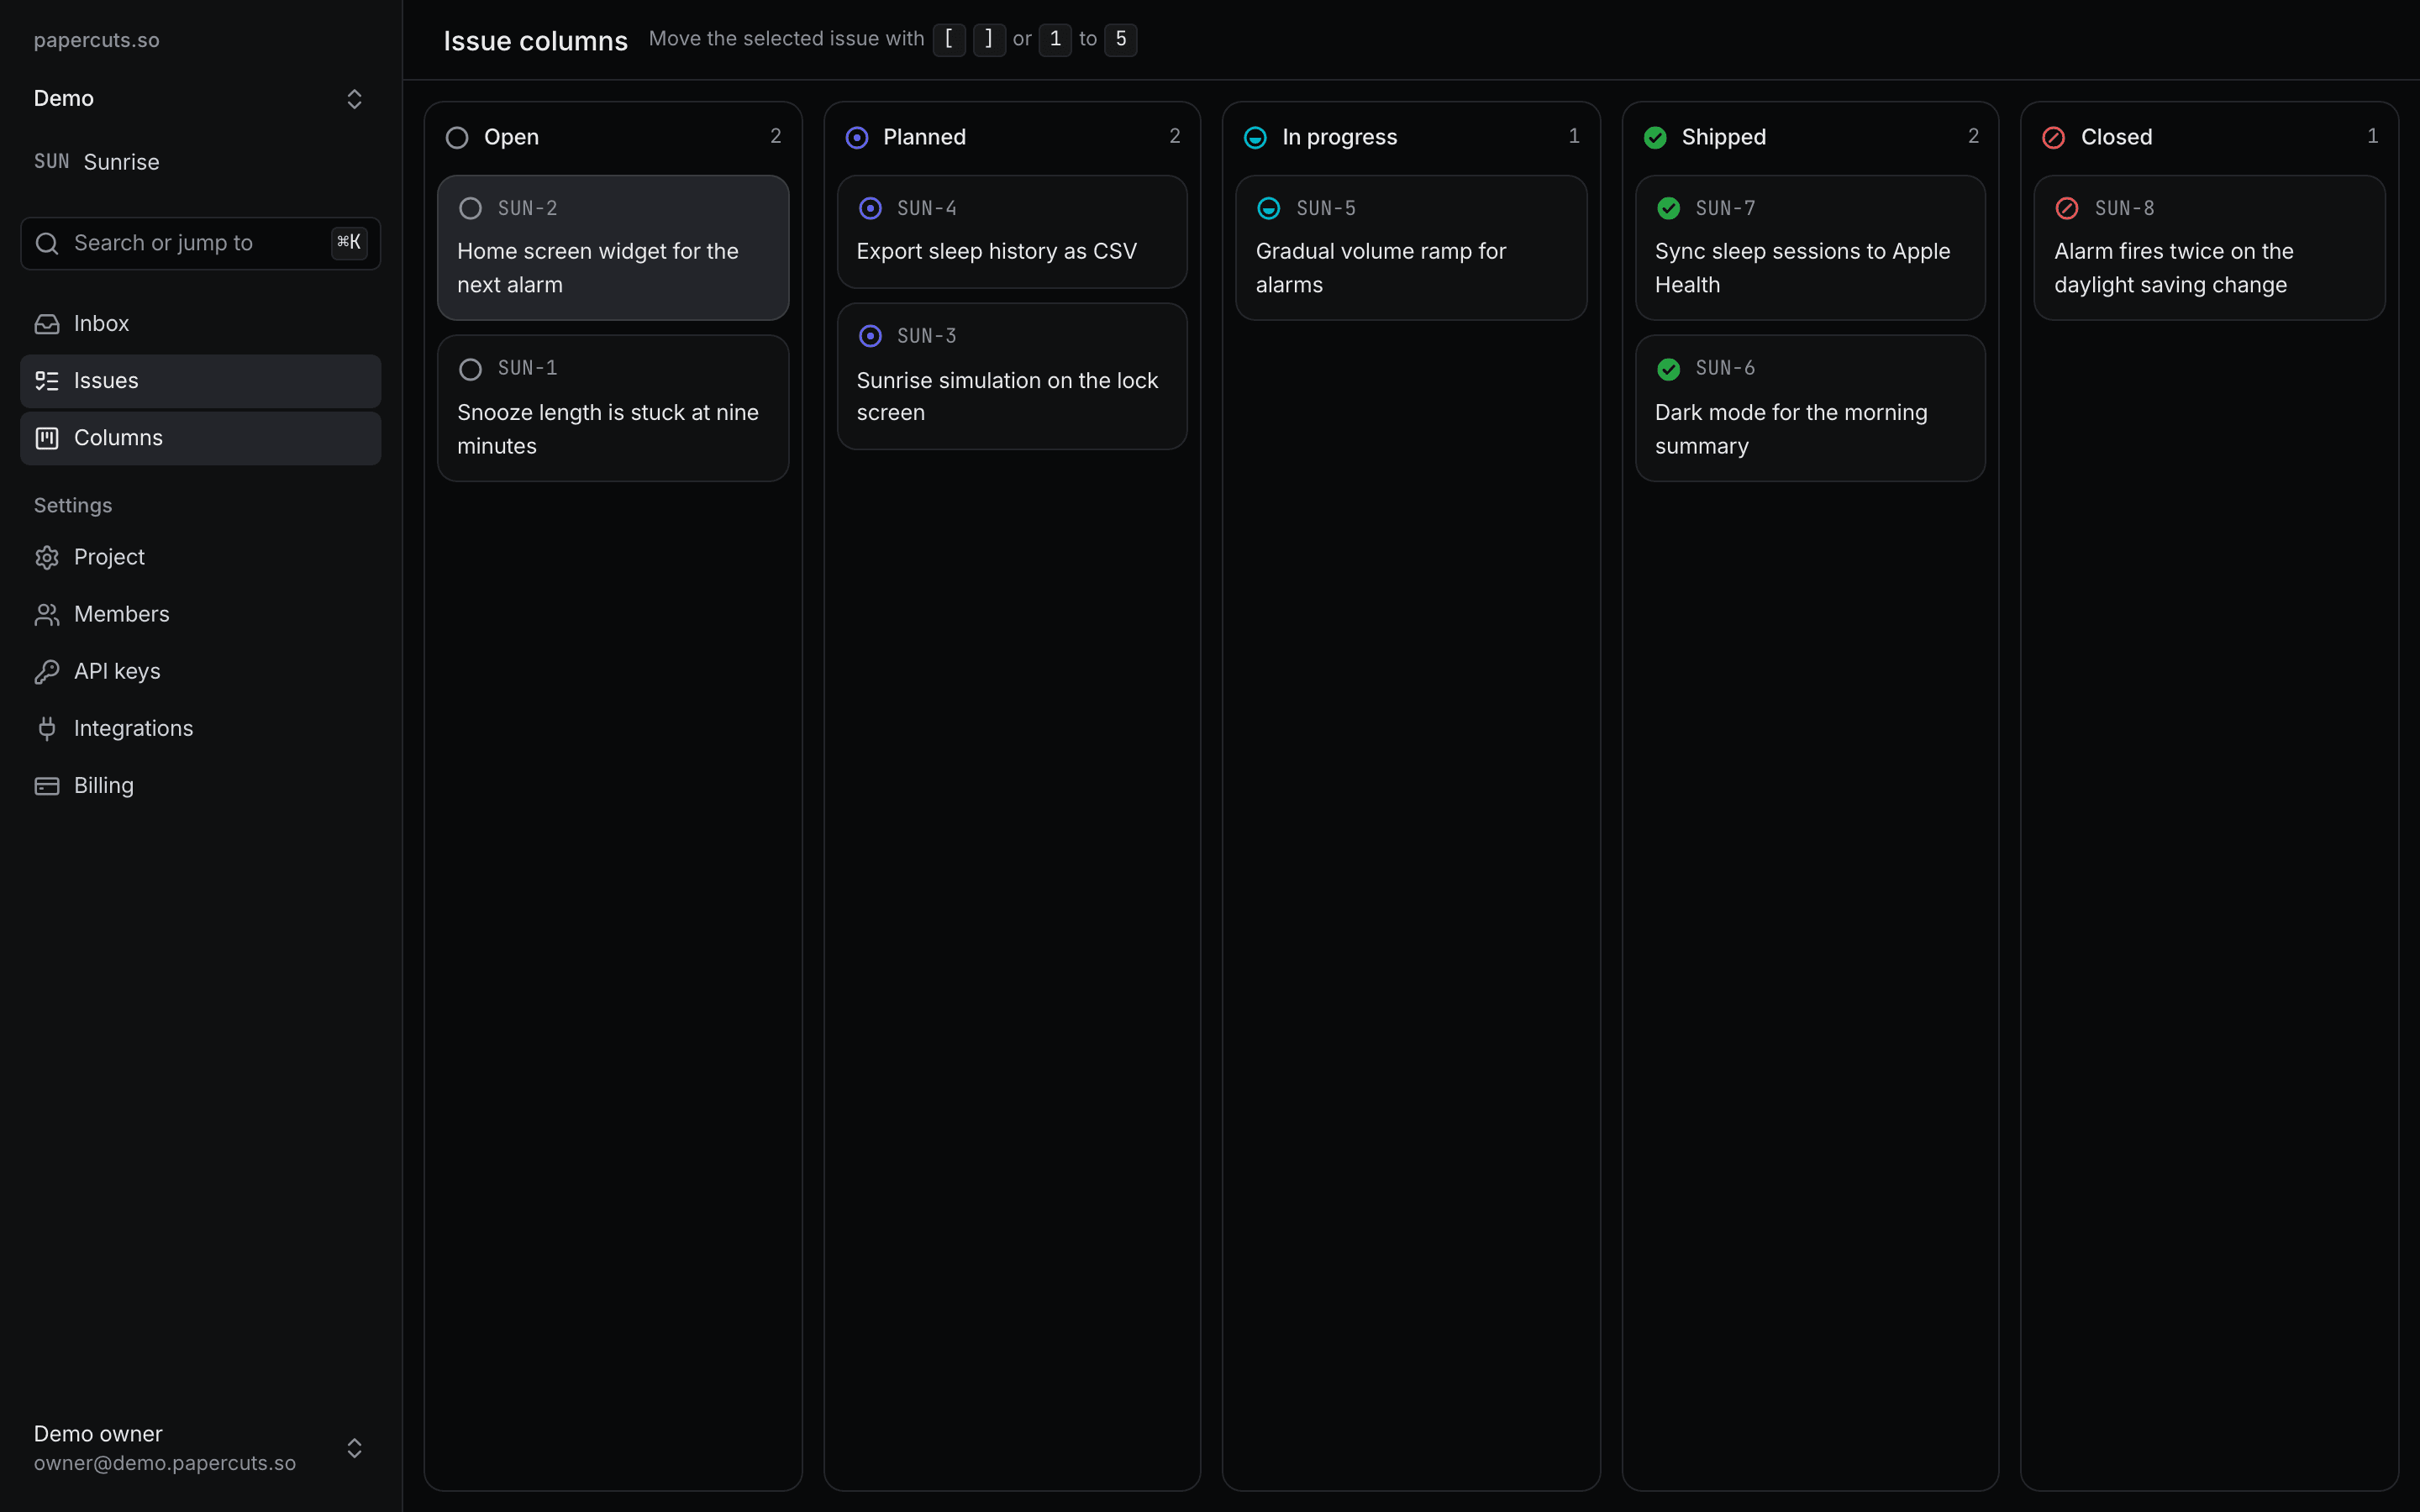Click the right bracket shortcut key

989,39
